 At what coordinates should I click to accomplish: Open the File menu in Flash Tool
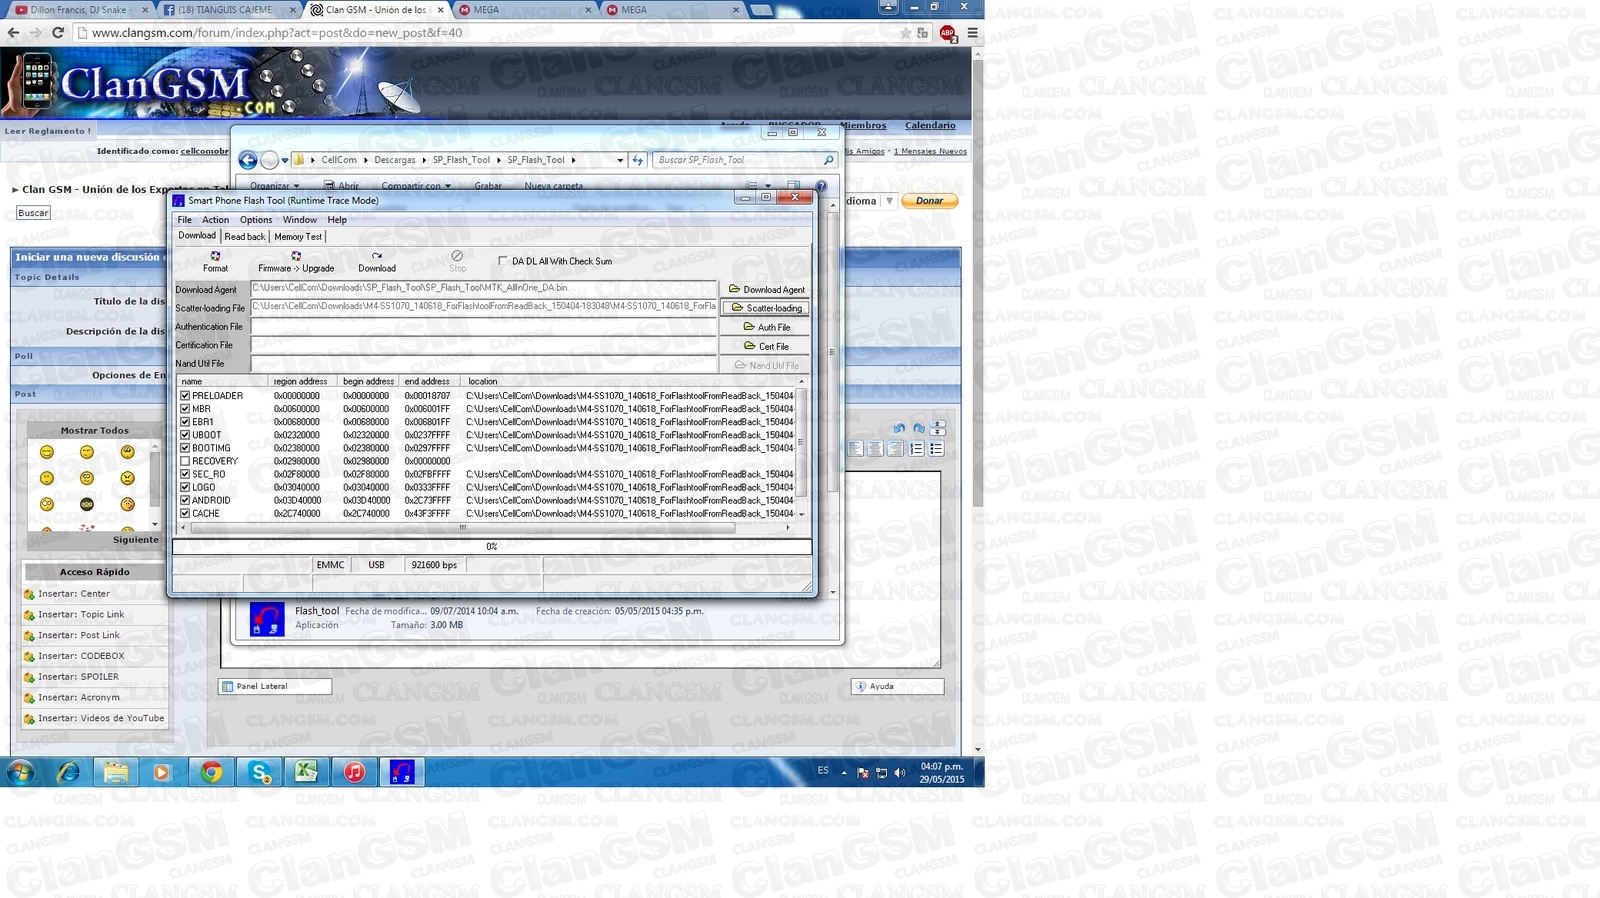(x=185, y=220)
